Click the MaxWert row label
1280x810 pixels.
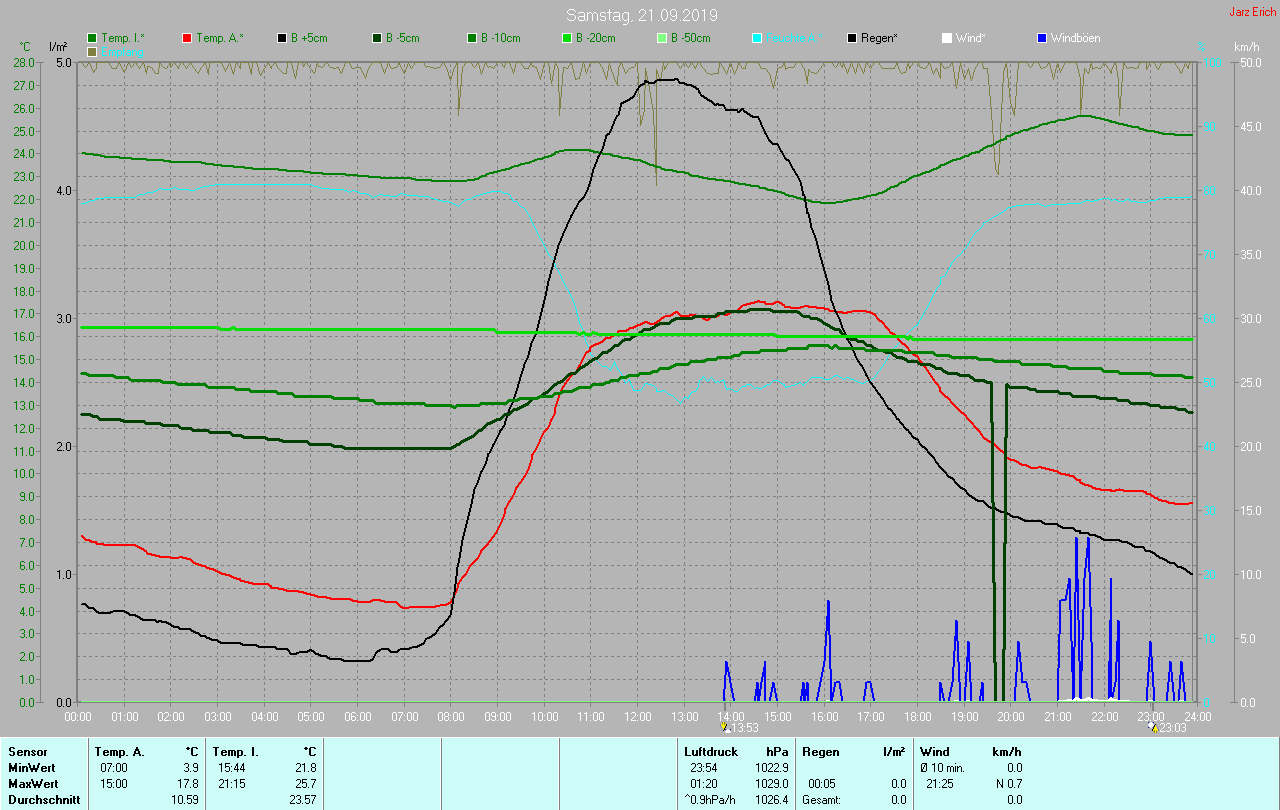[x=33, y=784]
